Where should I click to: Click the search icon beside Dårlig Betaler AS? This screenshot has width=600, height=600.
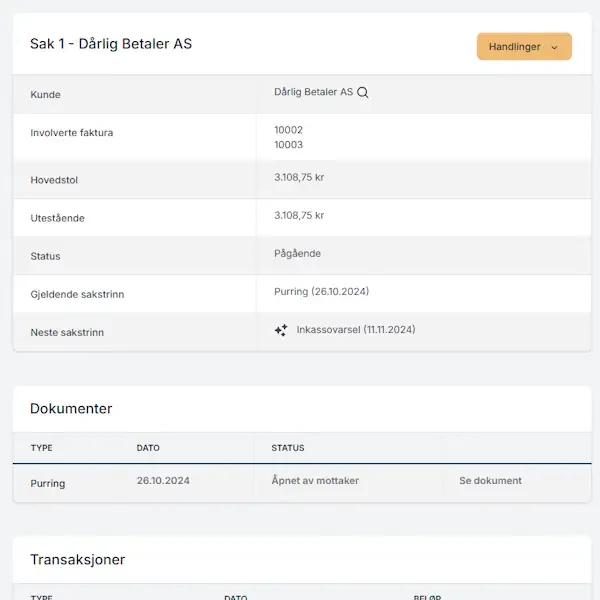(x=363, y=92)
